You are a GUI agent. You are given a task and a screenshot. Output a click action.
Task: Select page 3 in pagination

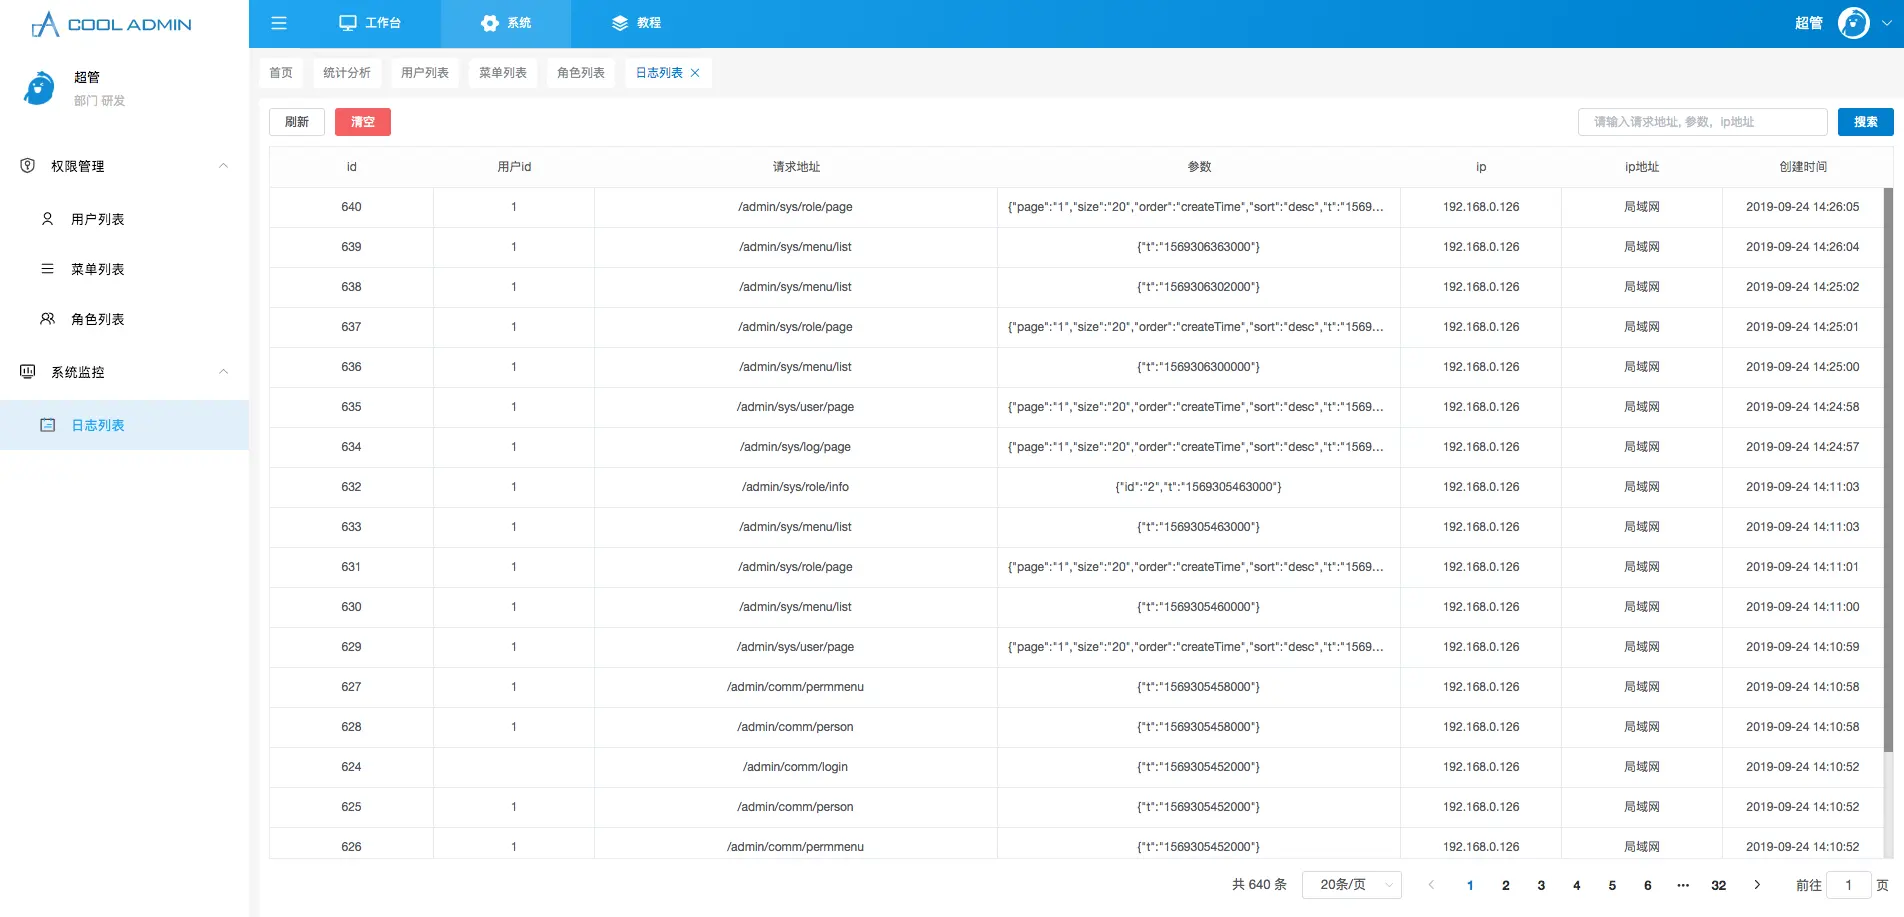click(x=1541, y=885)
